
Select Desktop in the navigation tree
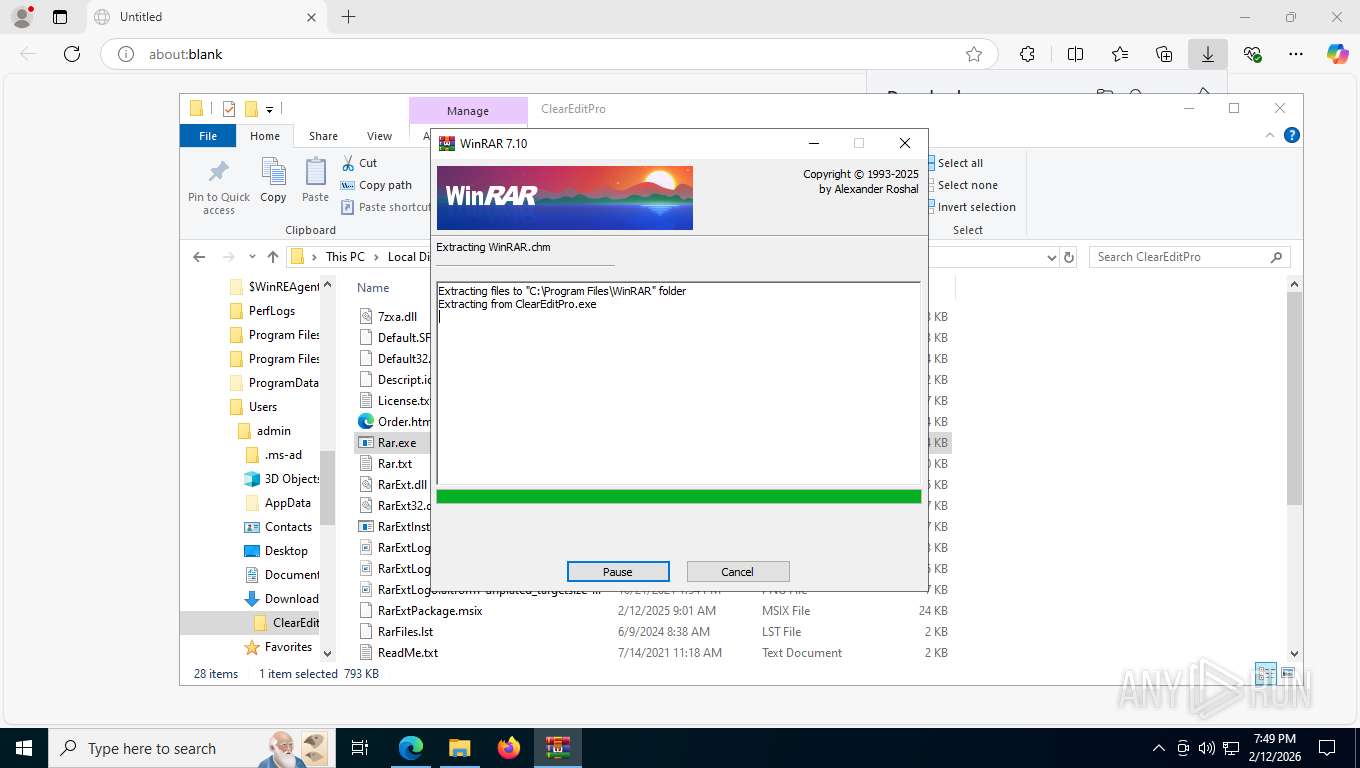point(286,551)
